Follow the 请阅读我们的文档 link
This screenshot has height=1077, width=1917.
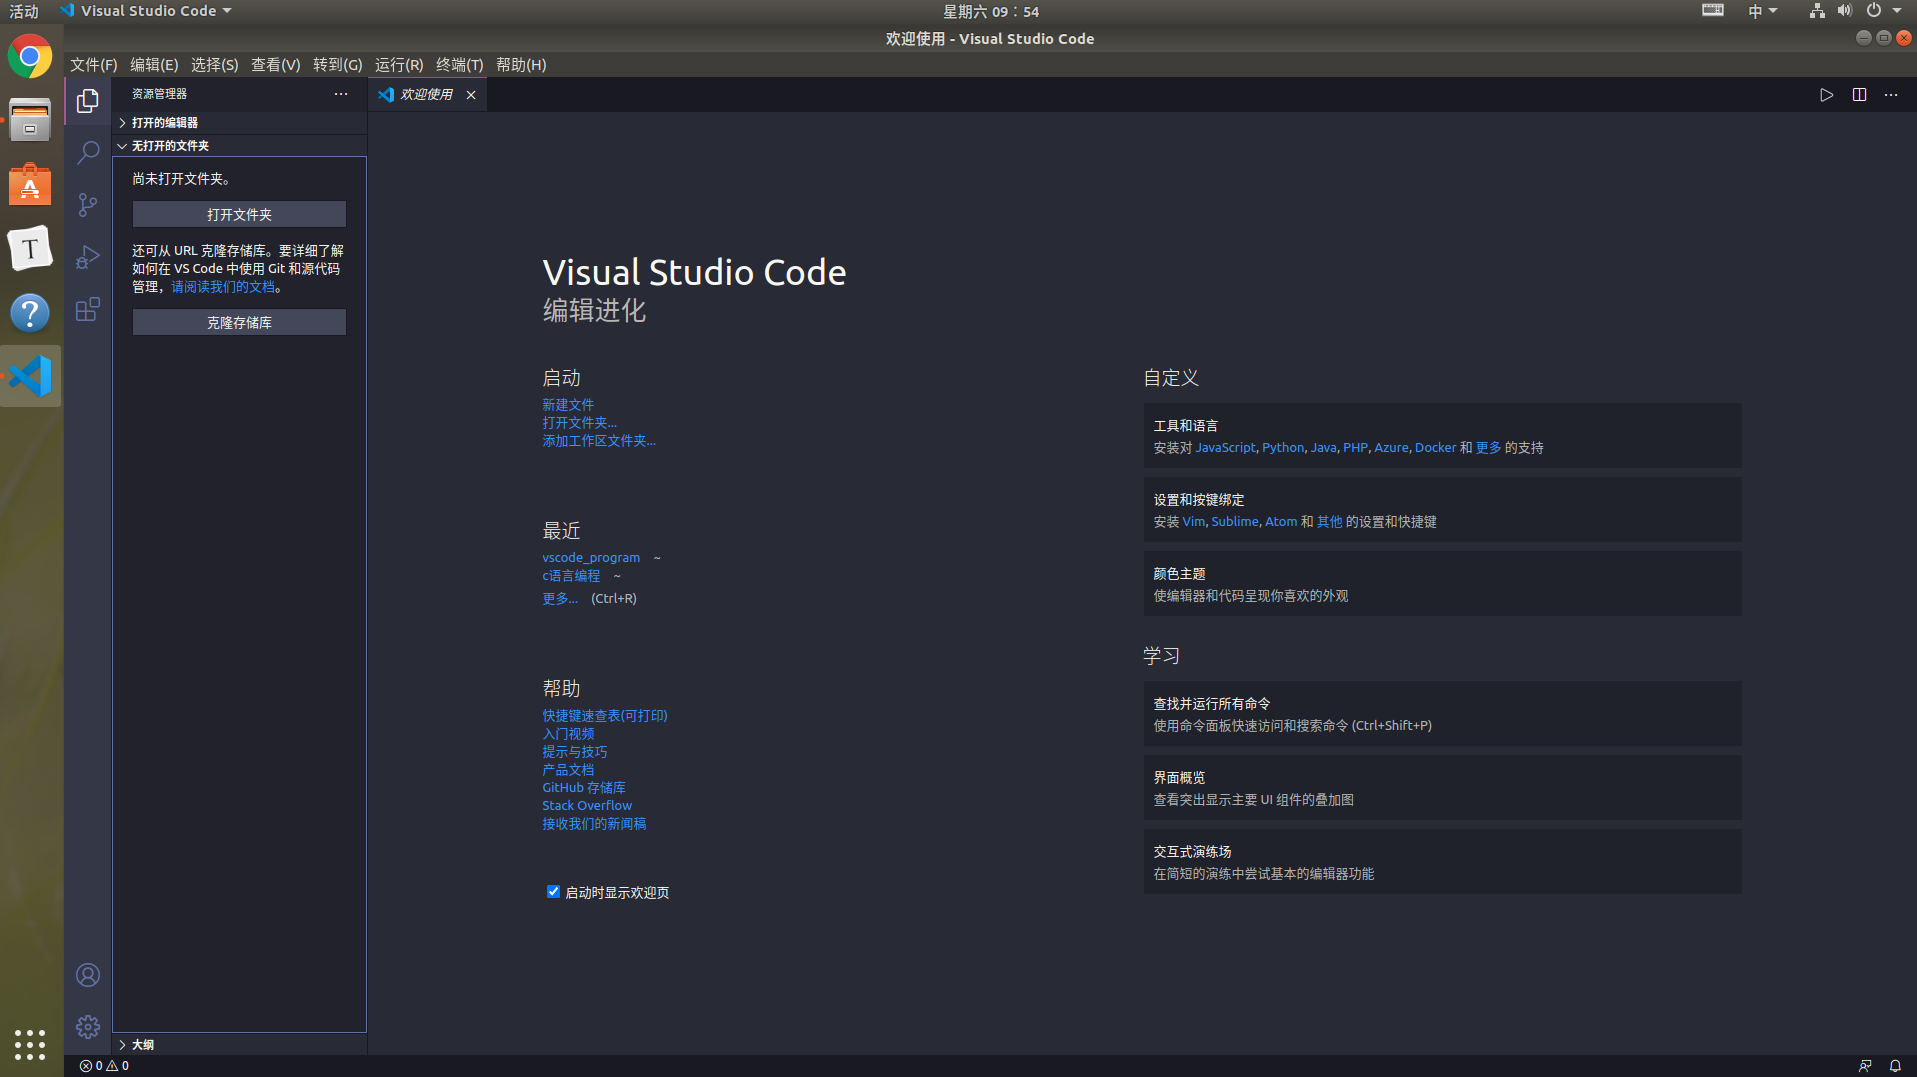point(223,287)
